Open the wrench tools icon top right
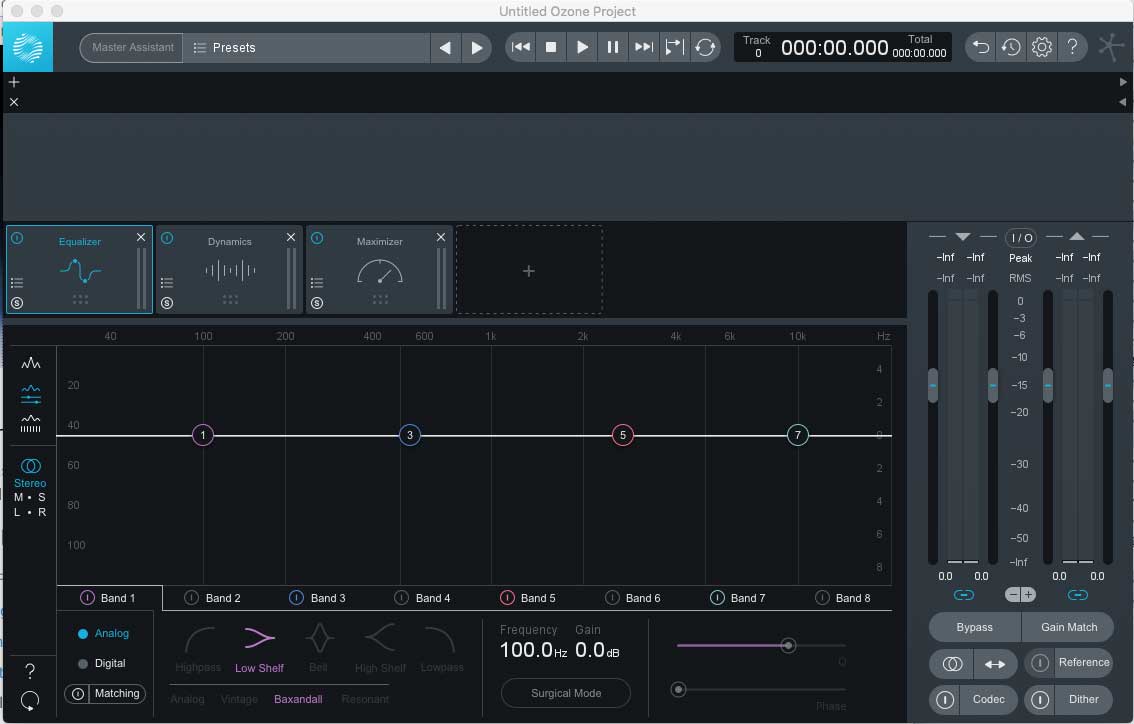The height and width of the screenshot is (724, 1134). click(1111, 47)
